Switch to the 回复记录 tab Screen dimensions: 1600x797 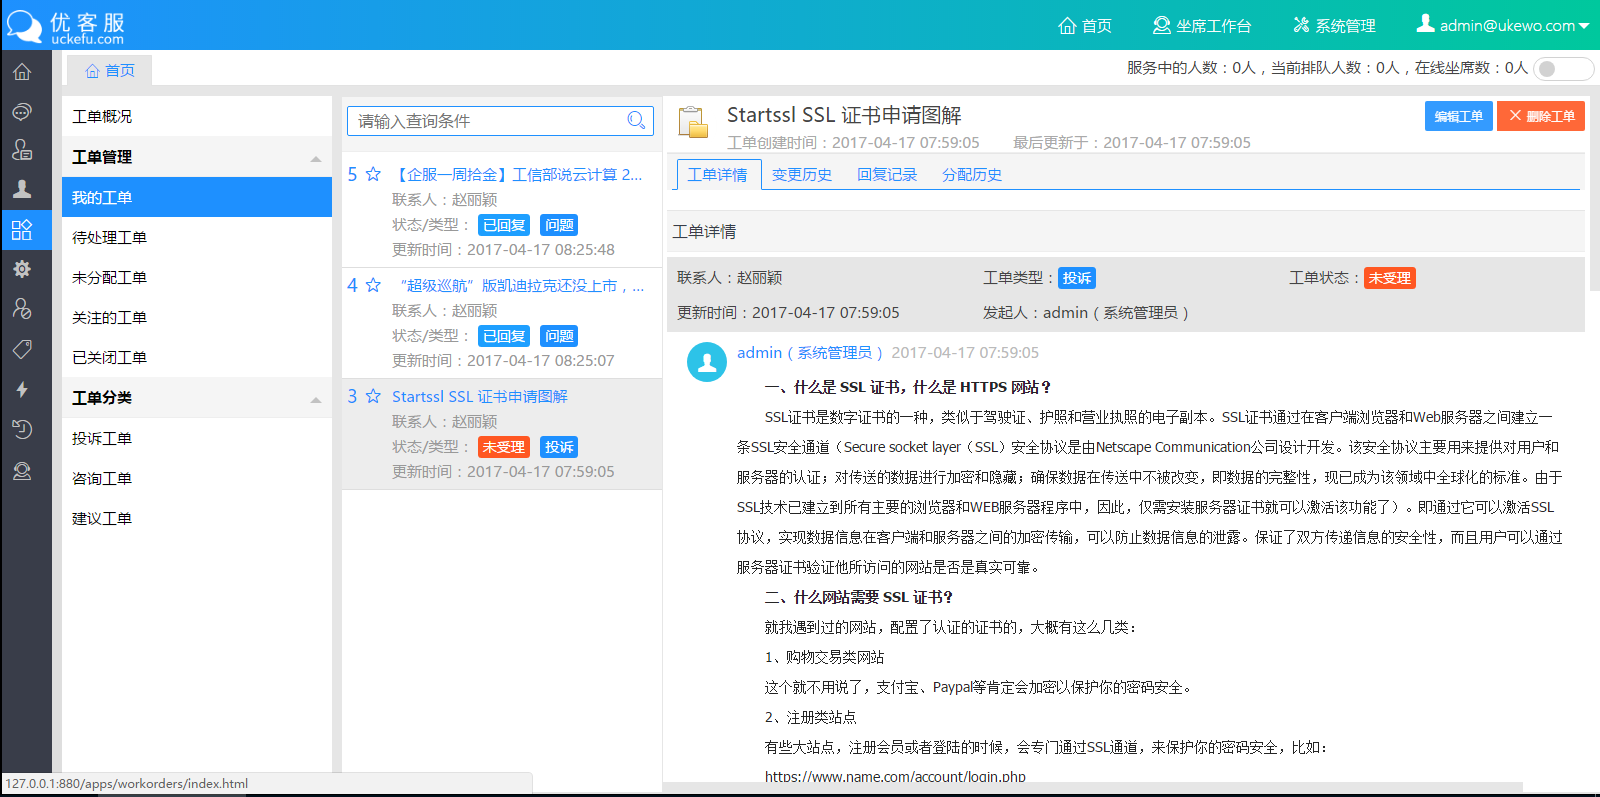(886, 175)
